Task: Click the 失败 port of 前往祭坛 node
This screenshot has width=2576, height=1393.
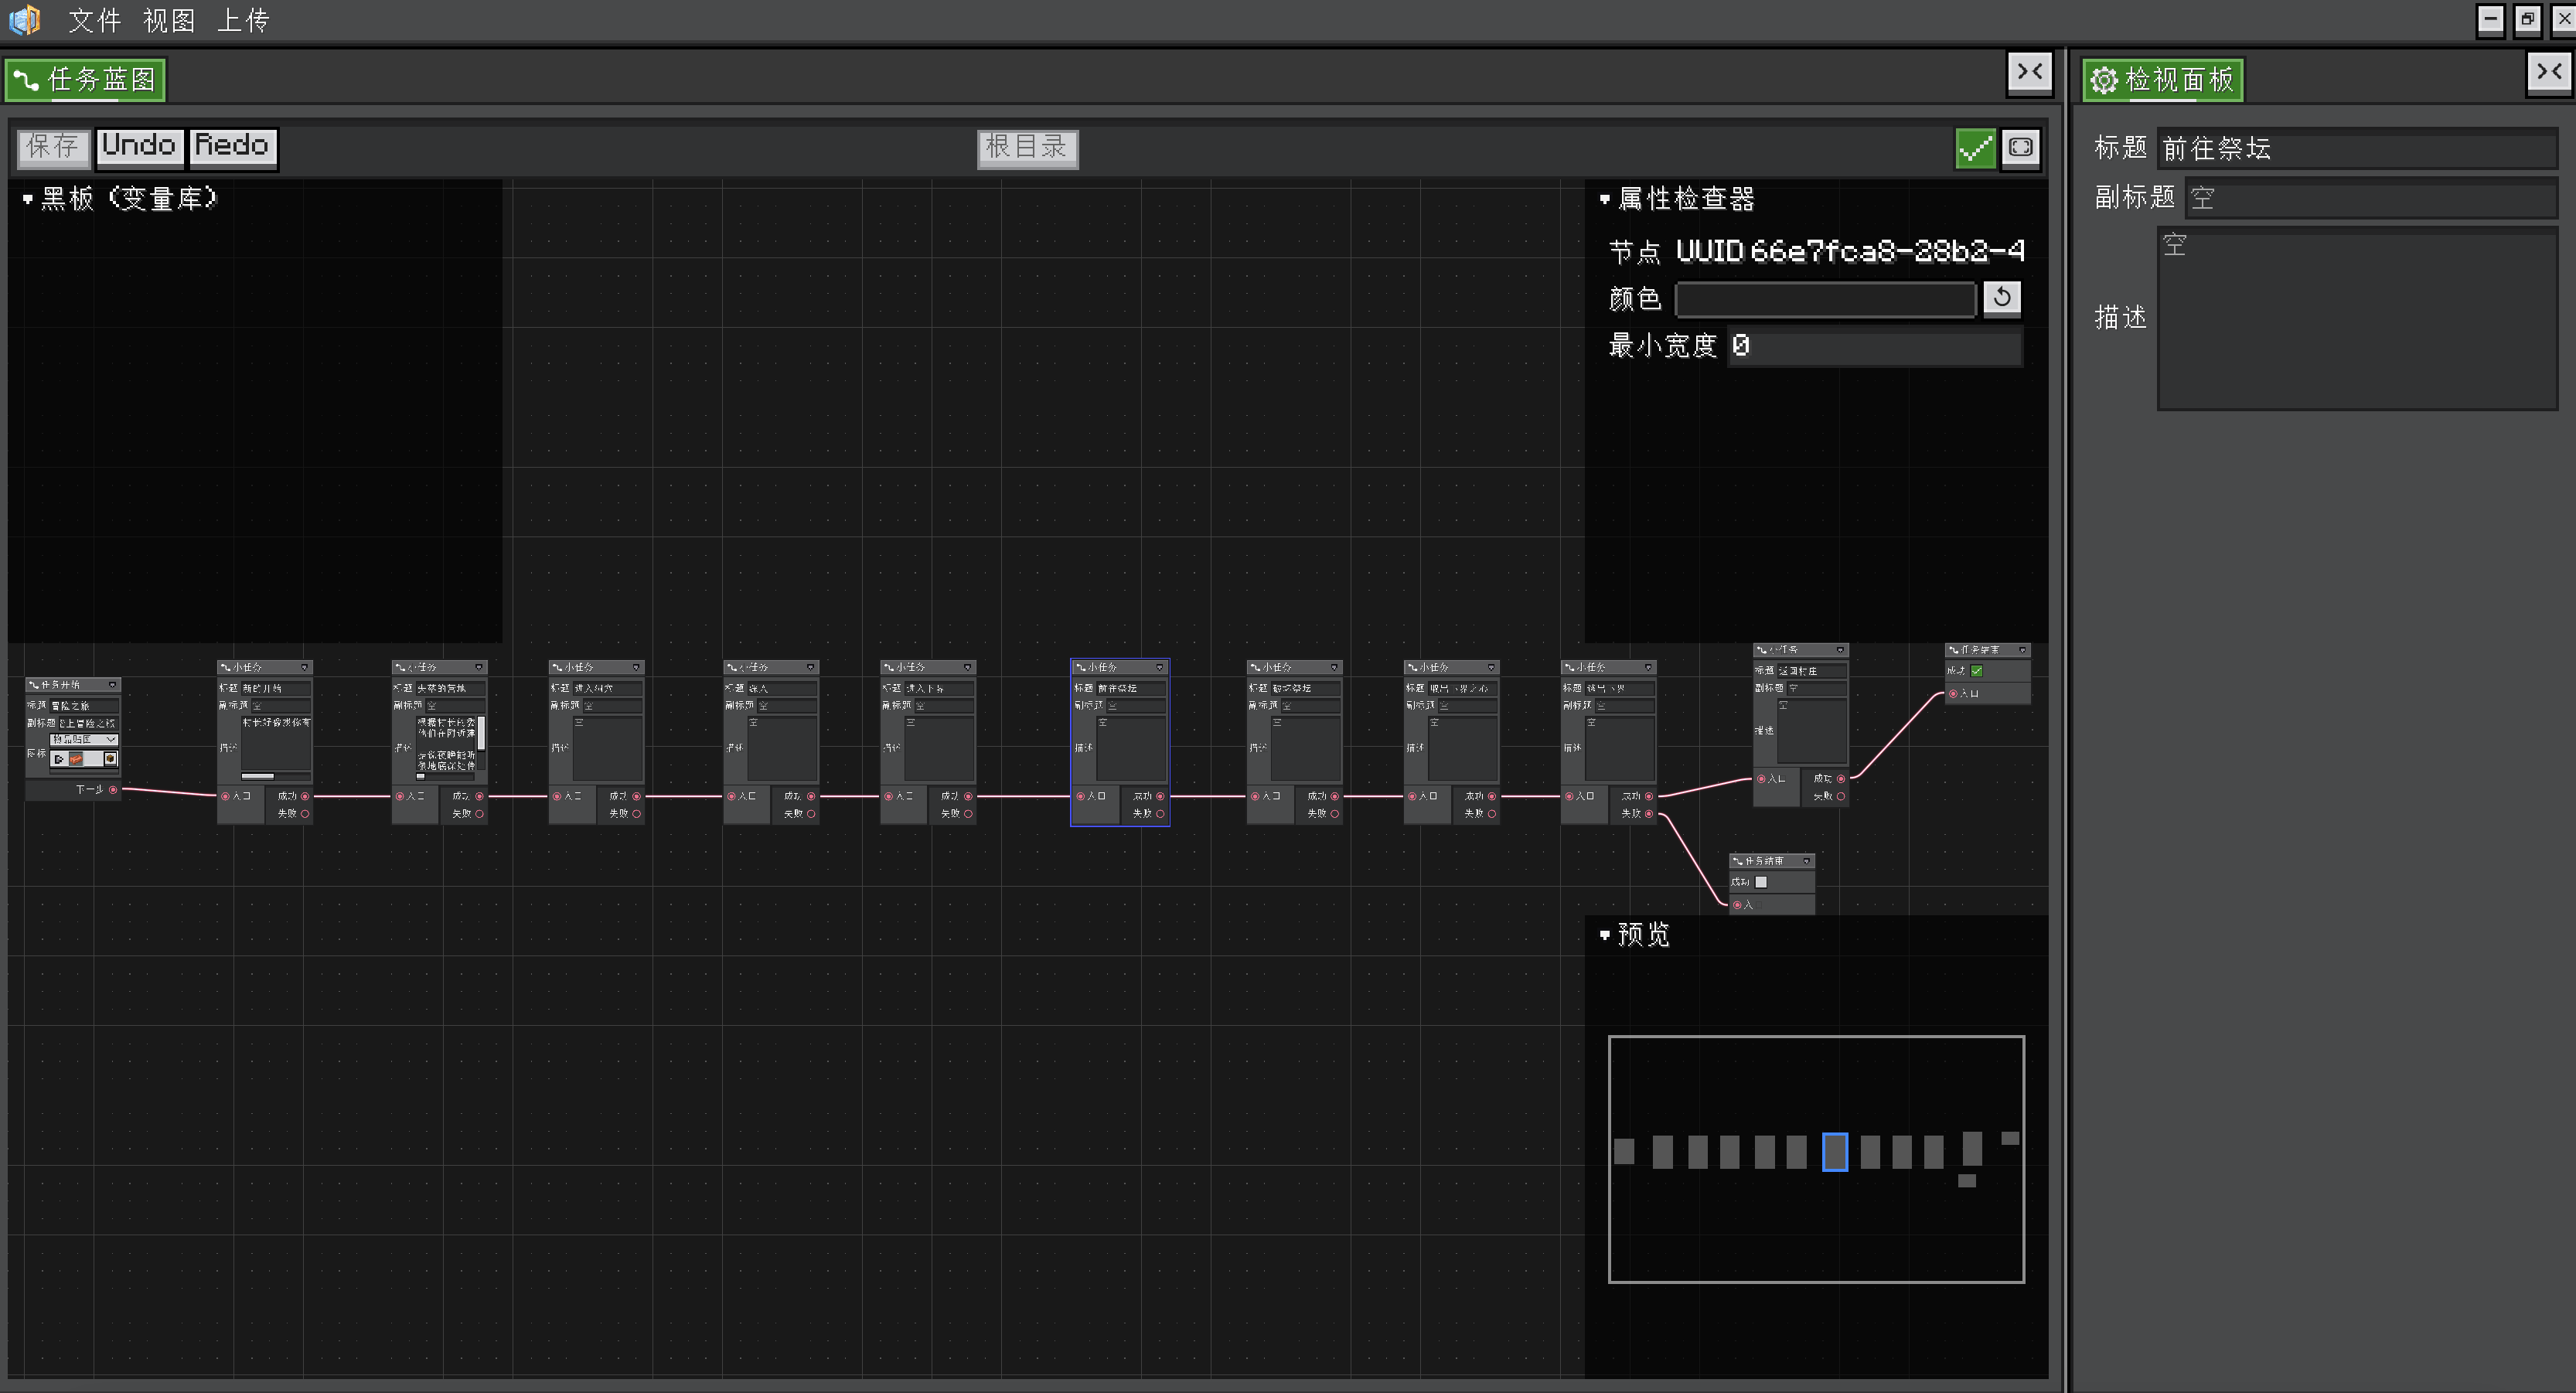Action: (x=1160, y=814)
